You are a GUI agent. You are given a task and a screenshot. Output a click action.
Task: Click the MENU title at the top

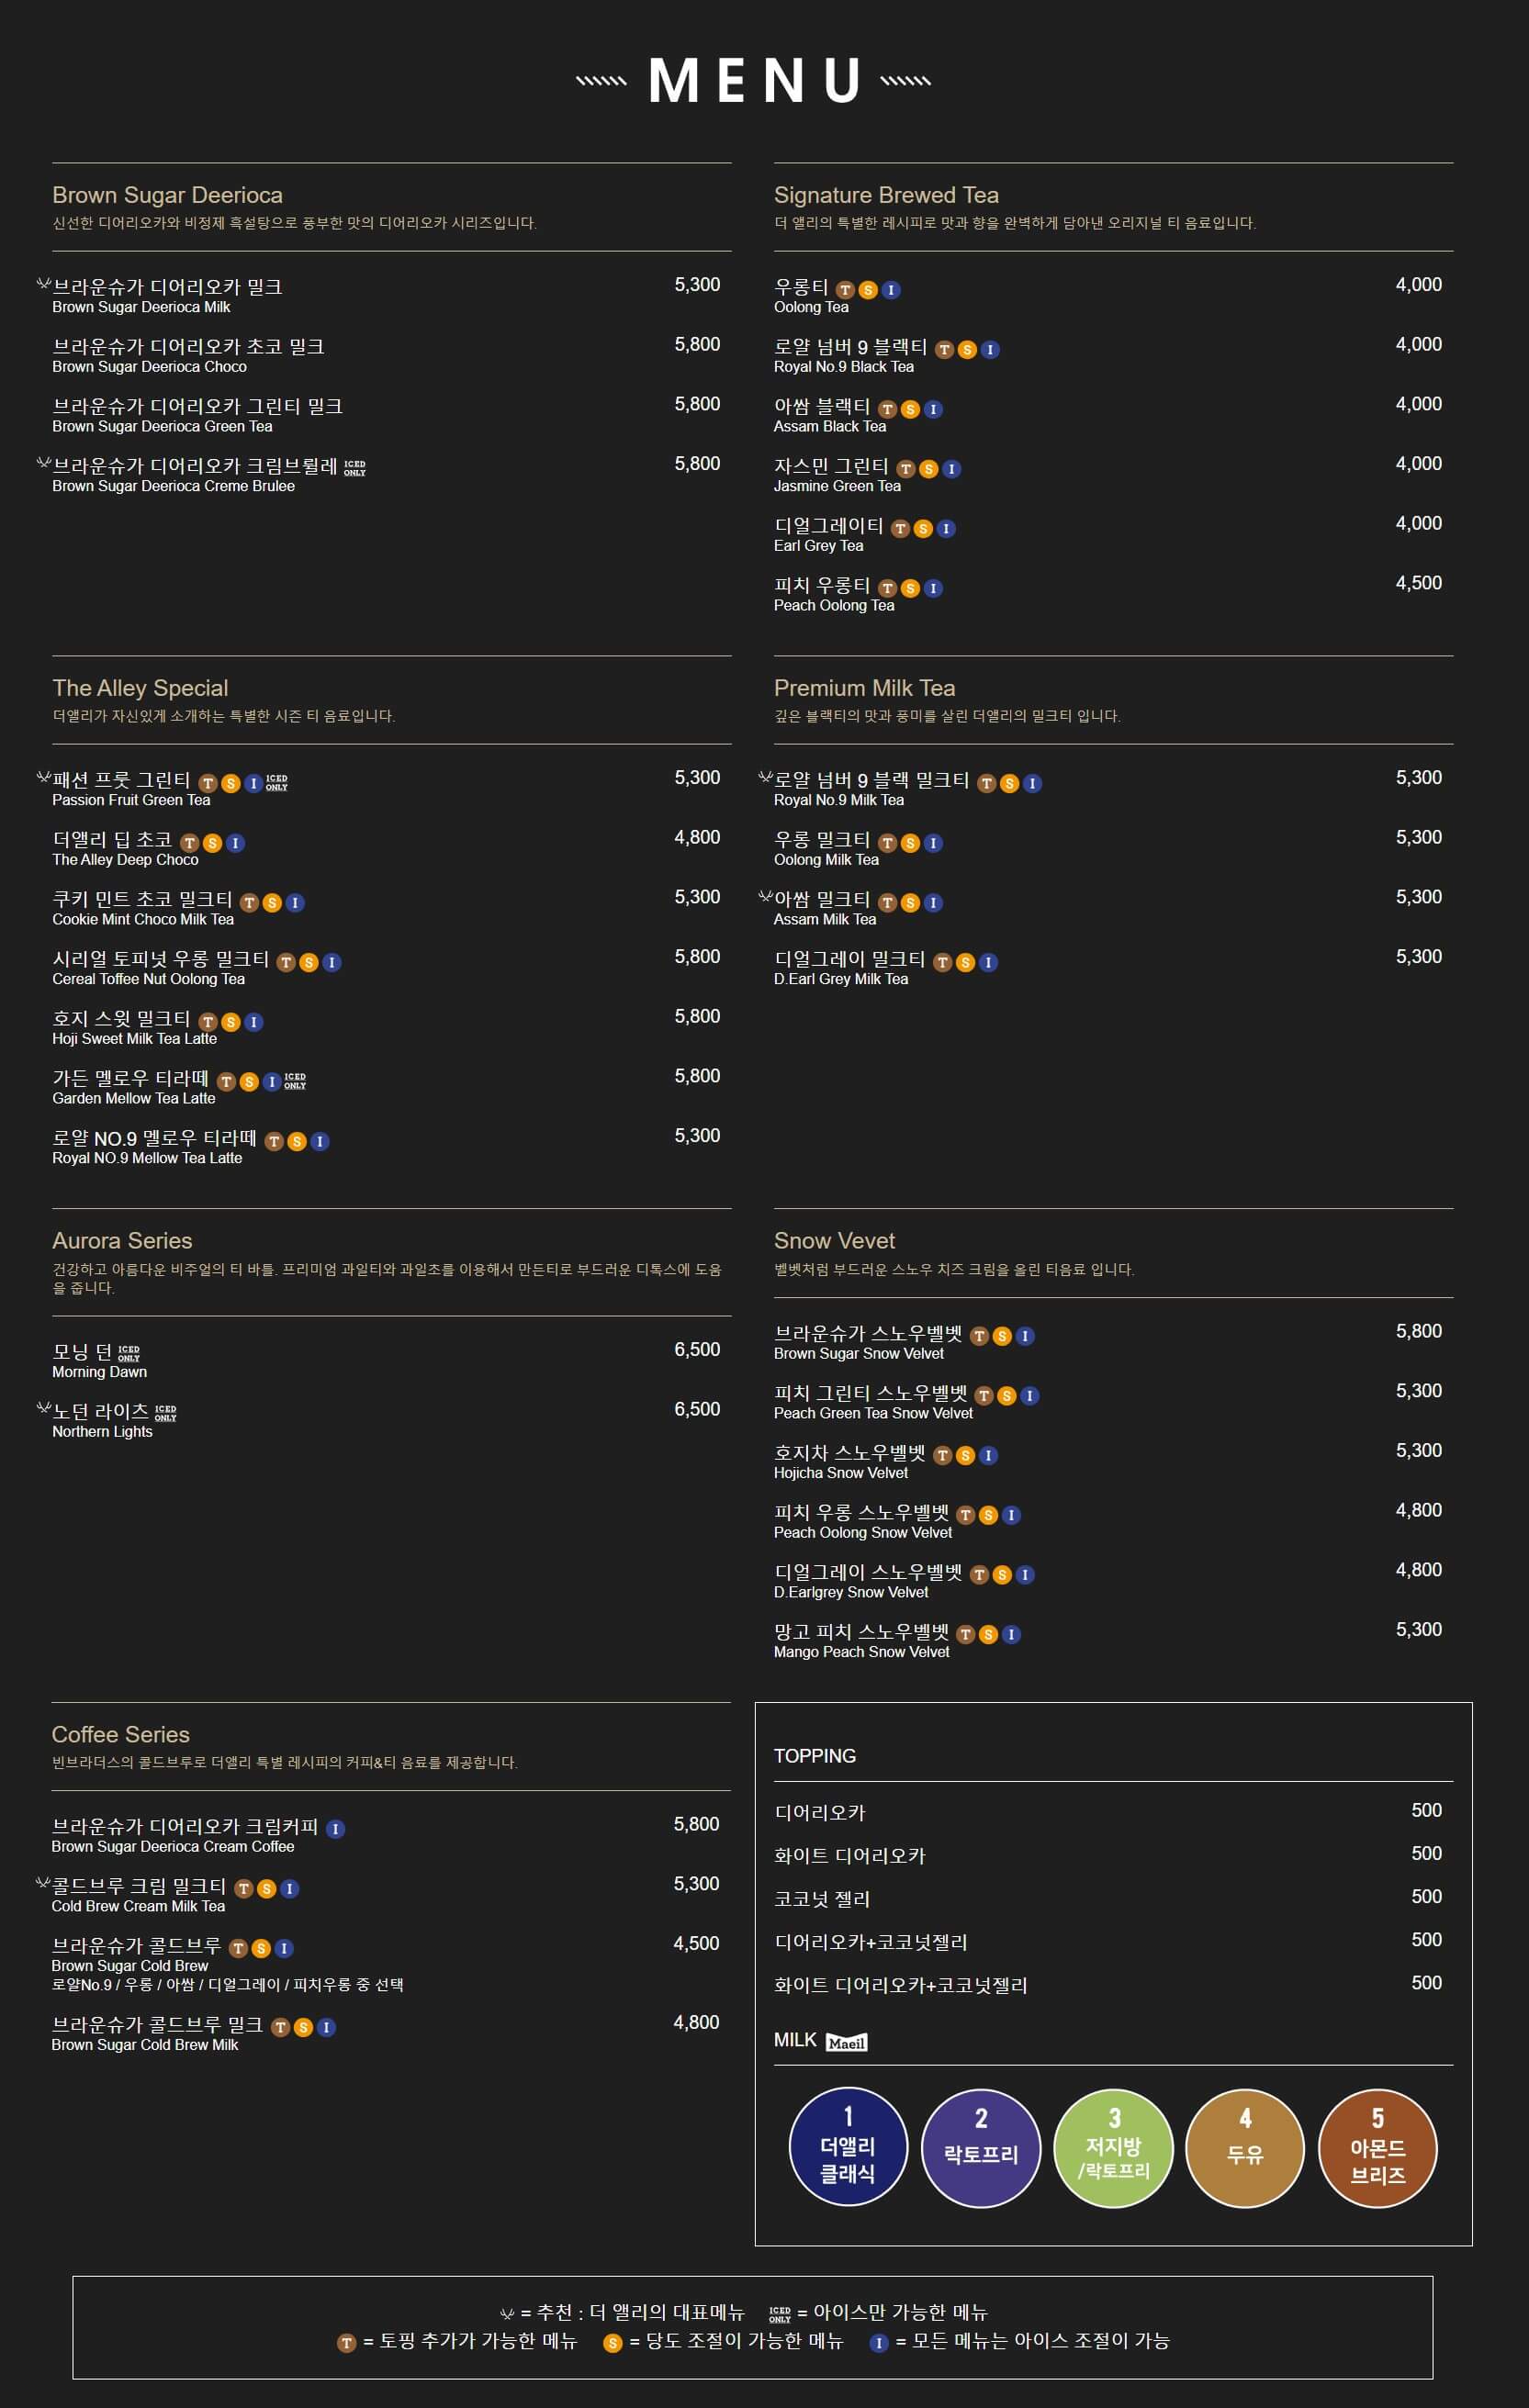pyautogui.click(x=755, y=81)
